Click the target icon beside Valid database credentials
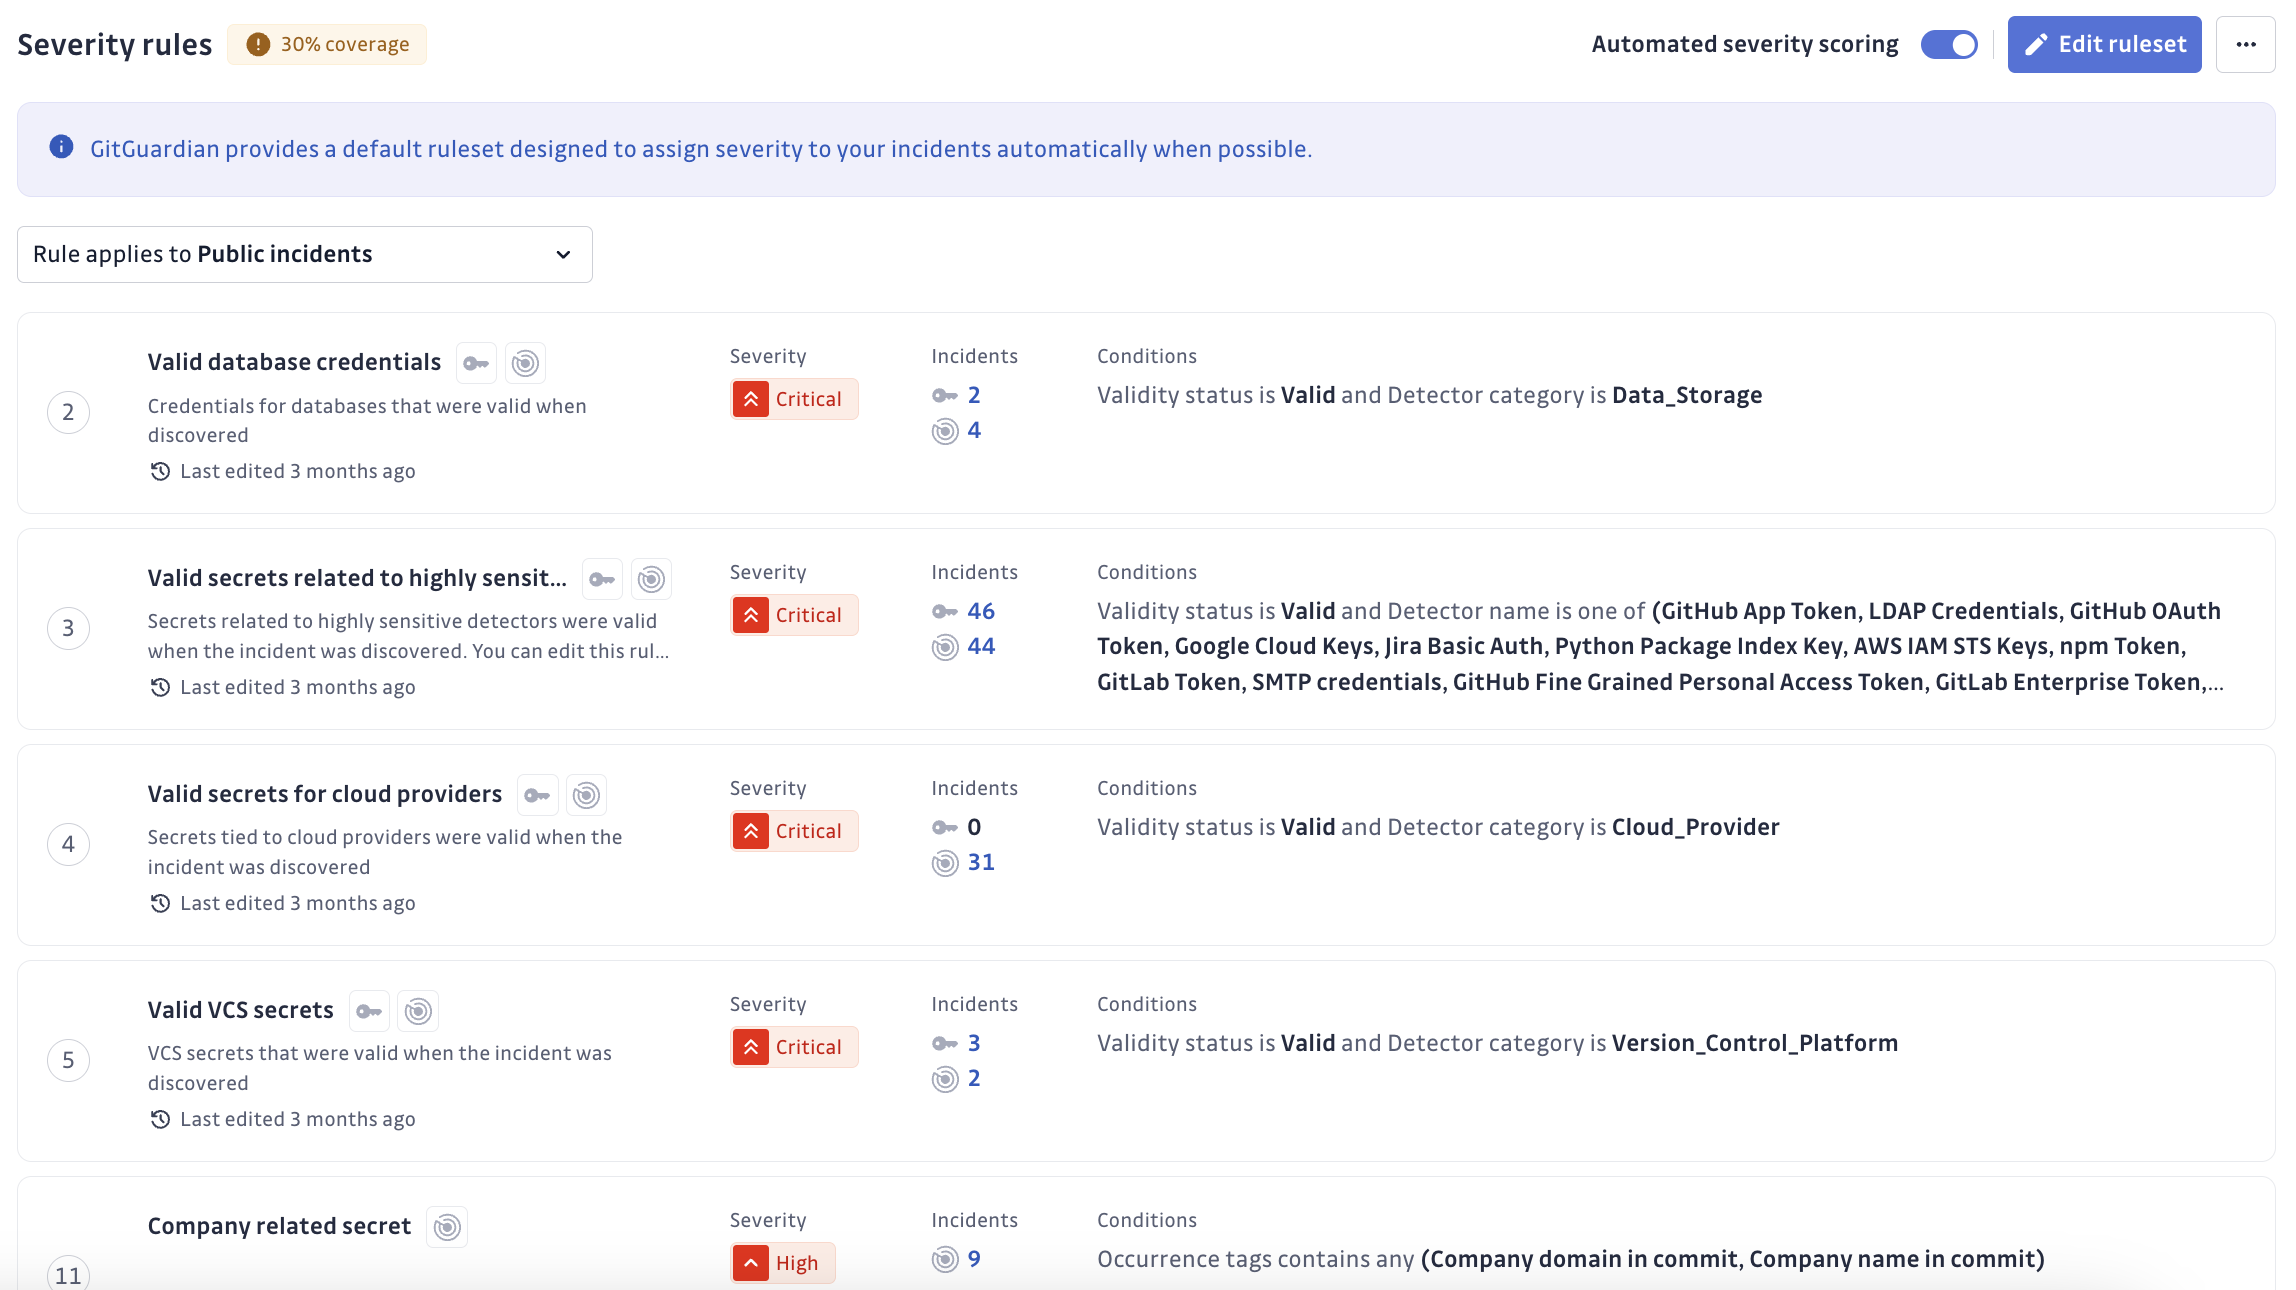 [525, 363]
